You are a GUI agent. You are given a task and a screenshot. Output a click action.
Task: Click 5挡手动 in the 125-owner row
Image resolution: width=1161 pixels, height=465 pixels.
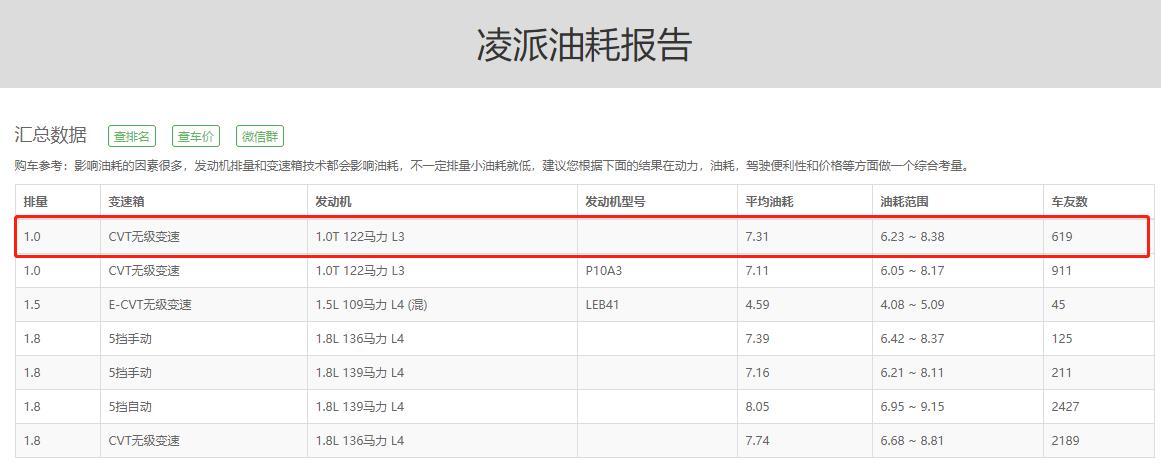(x=130, y=339)
